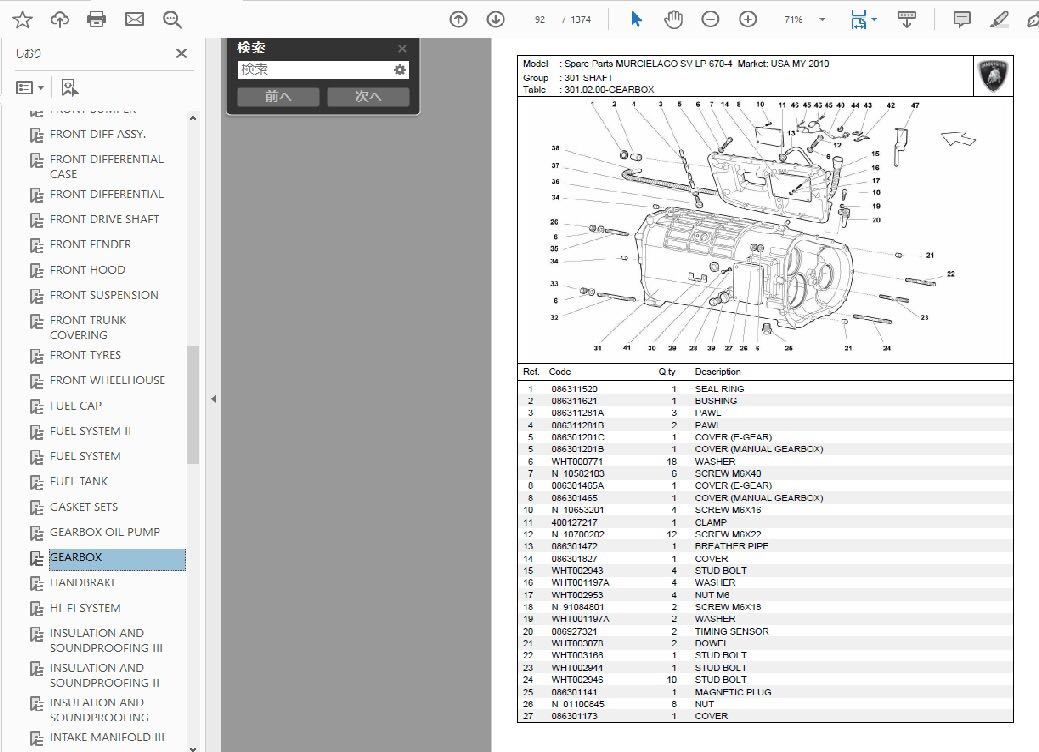Image resolution: width=1039 pixels, height=752 pixels.
Task: Click the bookmarks scrollbar thumb
Action: (193, 404)
